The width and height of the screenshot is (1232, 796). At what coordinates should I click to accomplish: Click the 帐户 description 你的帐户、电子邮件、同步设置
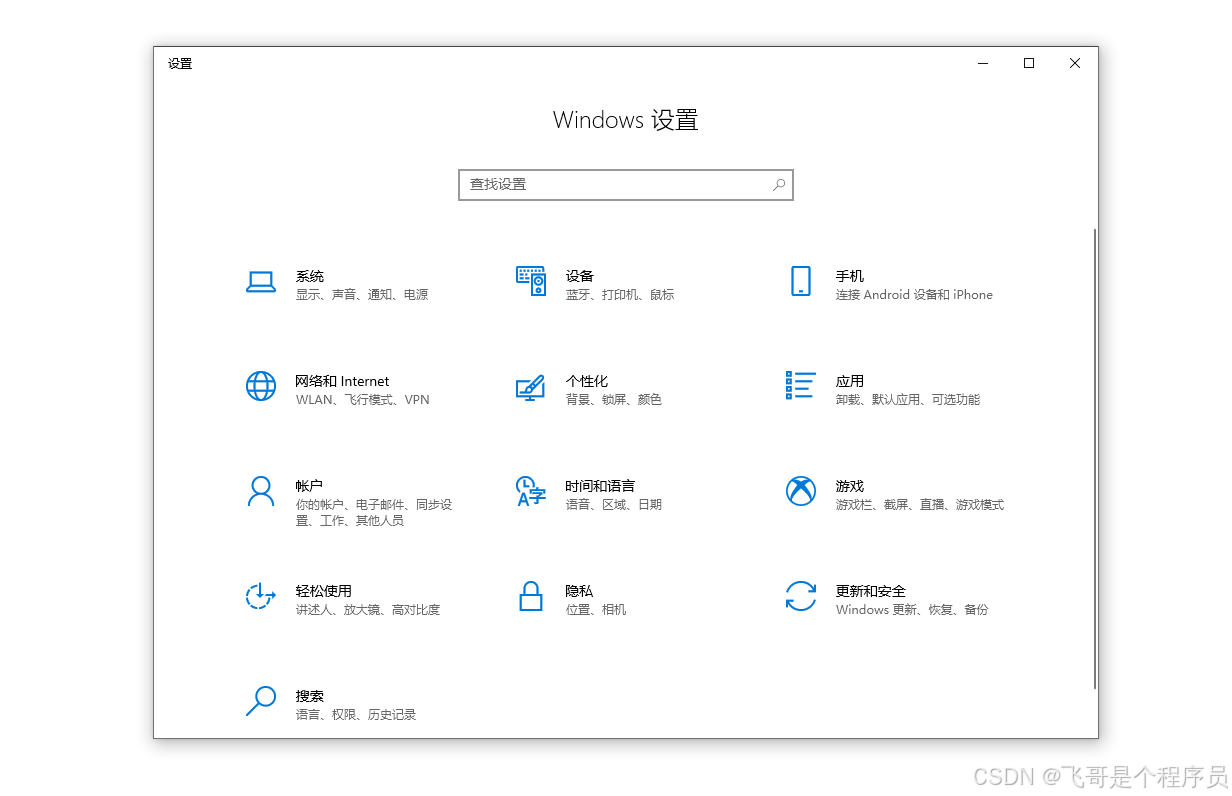[374, 513]
